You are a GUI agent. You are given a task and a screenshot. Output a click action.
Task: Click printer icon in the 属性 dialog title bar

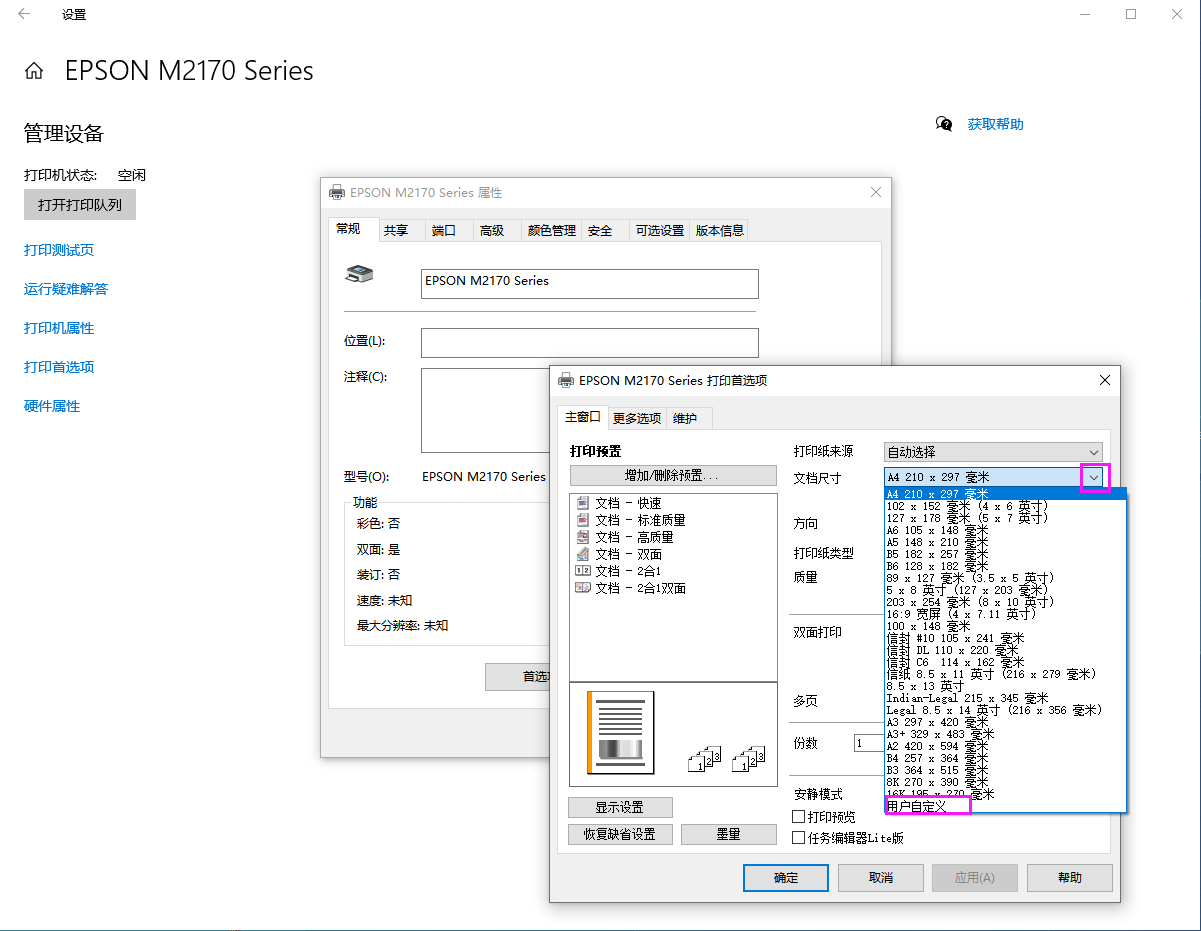(337, 192)
